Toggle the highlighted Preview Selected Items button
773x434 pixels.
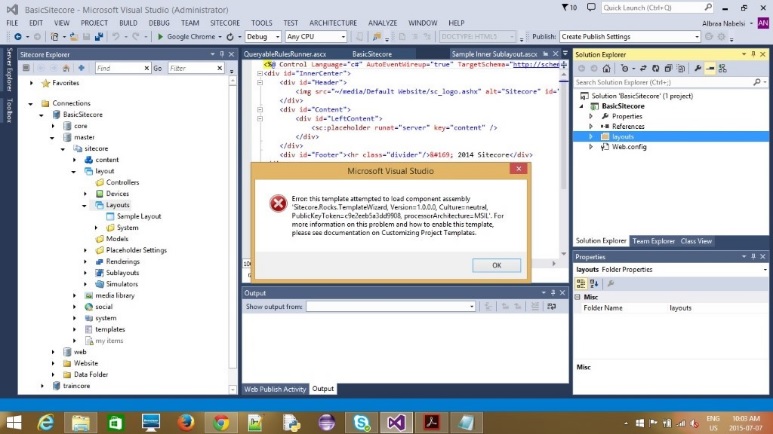710,69
